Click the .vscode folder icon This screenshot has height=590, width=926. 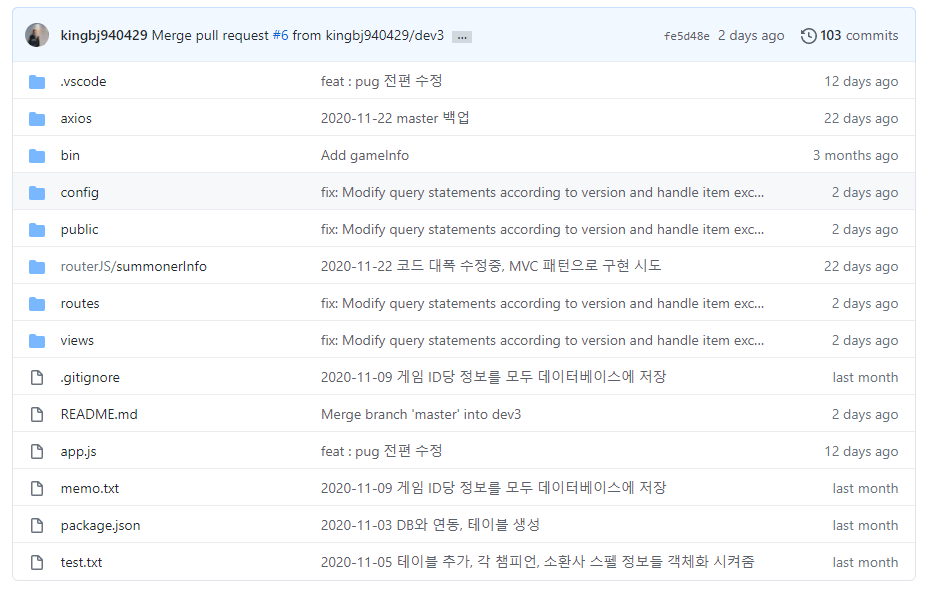tap(37, 82)
